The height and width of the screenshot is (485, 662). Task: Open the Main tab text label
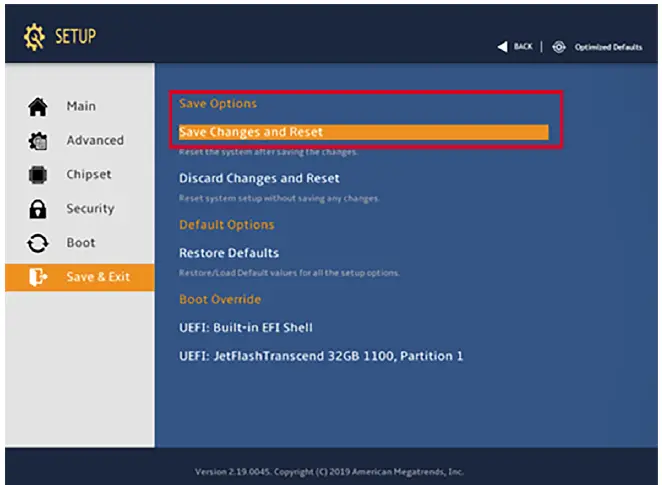click(x=81, y=106)
